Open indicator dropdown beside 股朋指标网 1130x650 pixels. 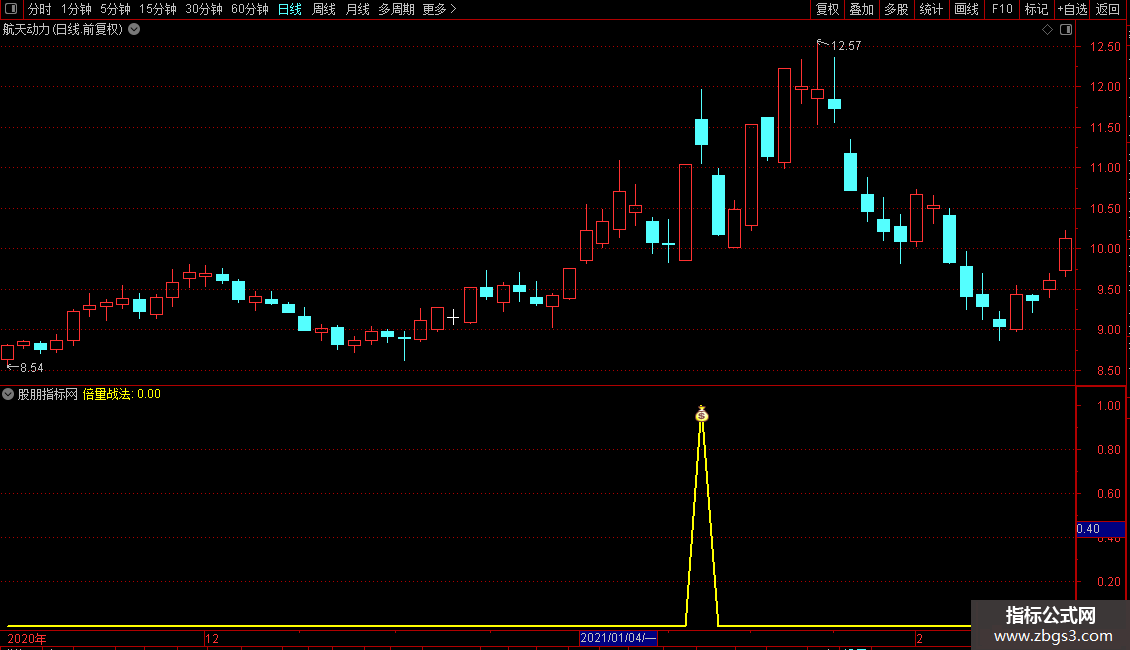tap(8, 394)
